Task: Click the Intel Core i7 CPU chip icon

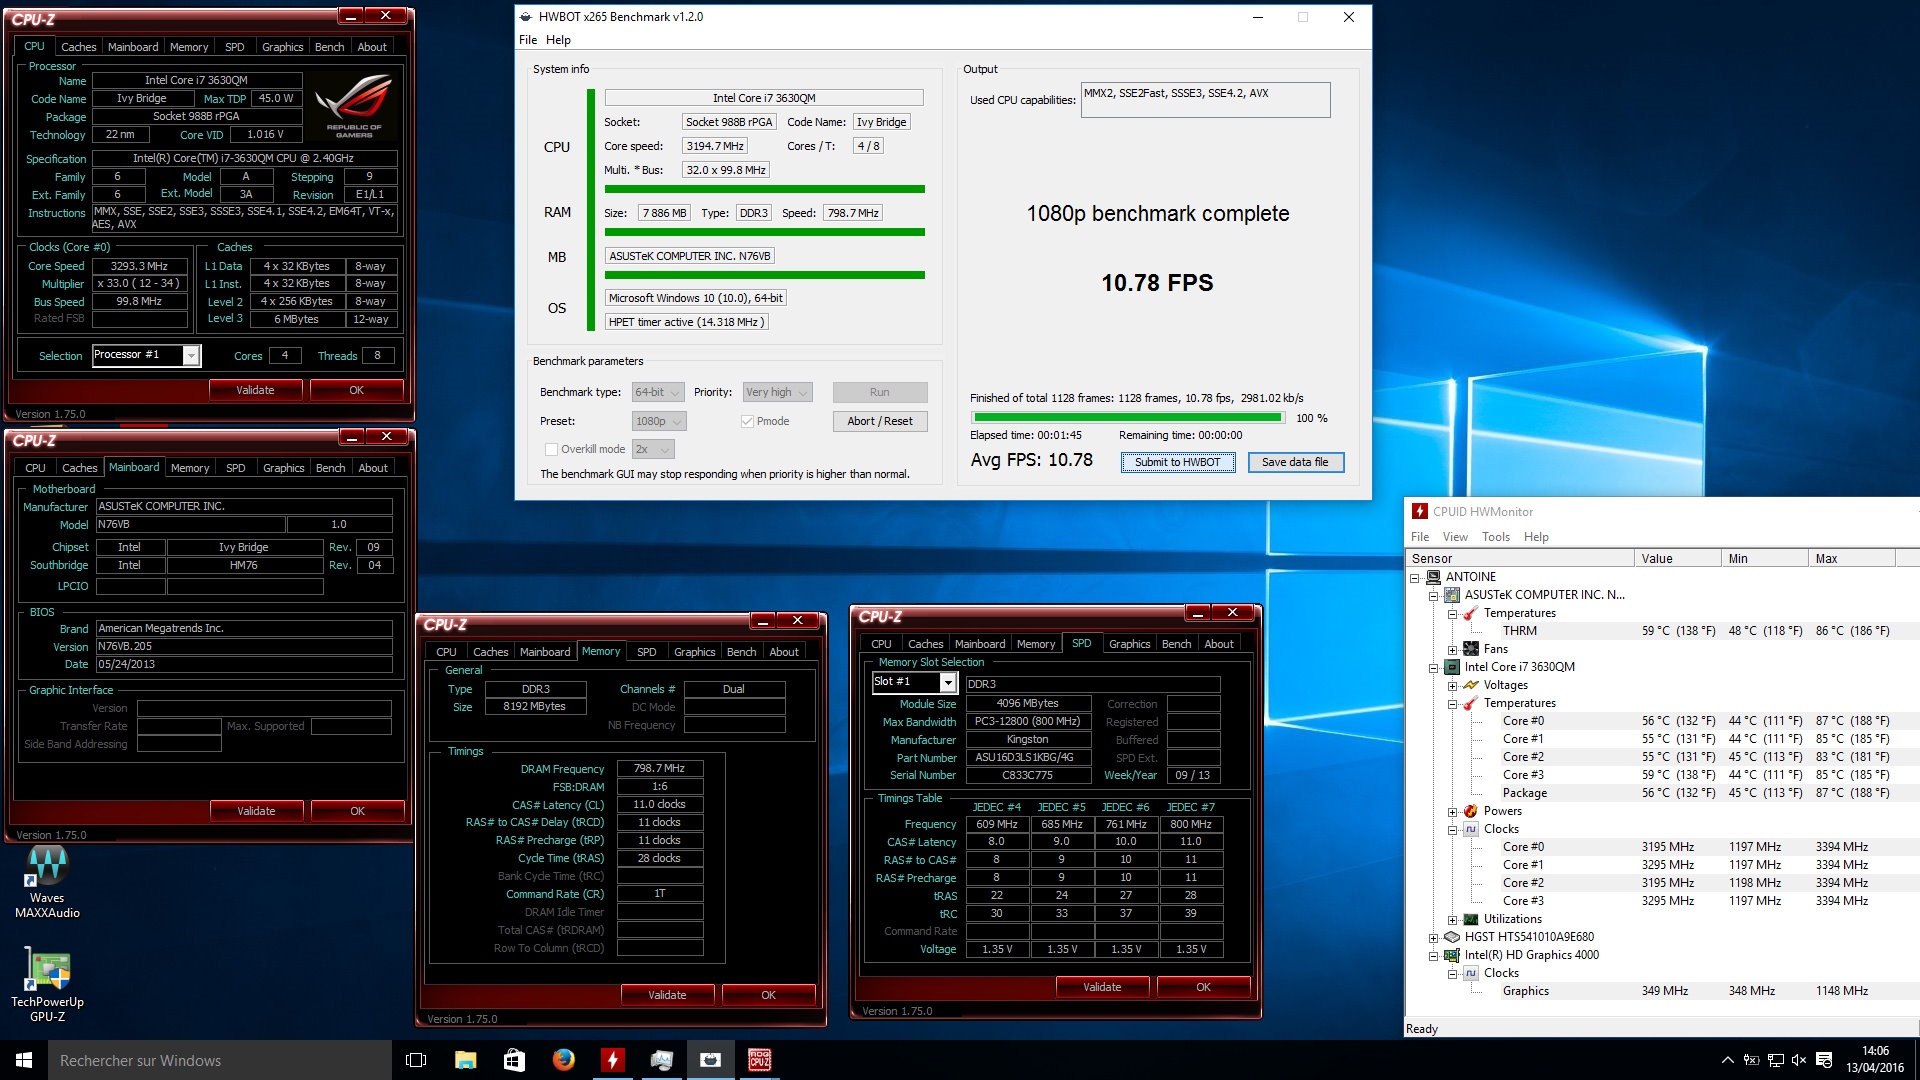Action: click(x=1452, y=667)
